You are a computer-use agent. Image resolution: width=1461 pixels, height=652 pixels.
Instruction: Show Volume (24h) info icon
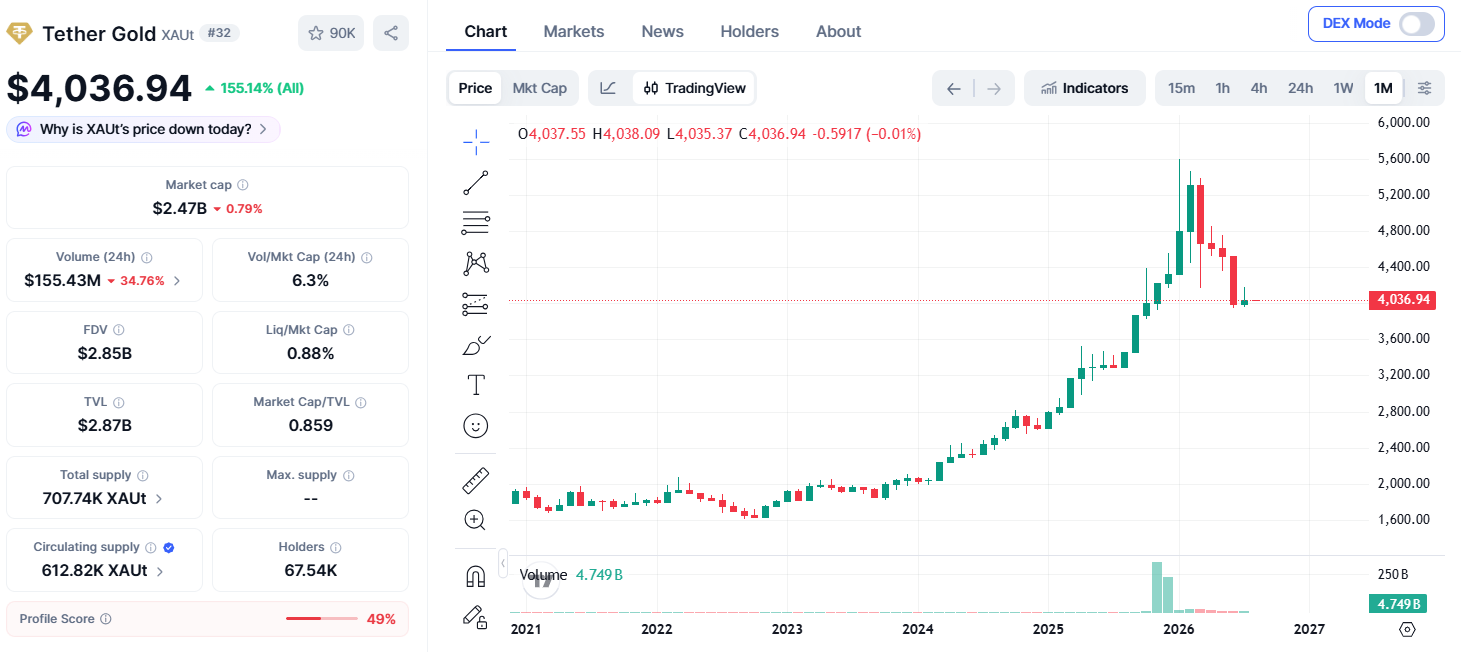(147, 257)
